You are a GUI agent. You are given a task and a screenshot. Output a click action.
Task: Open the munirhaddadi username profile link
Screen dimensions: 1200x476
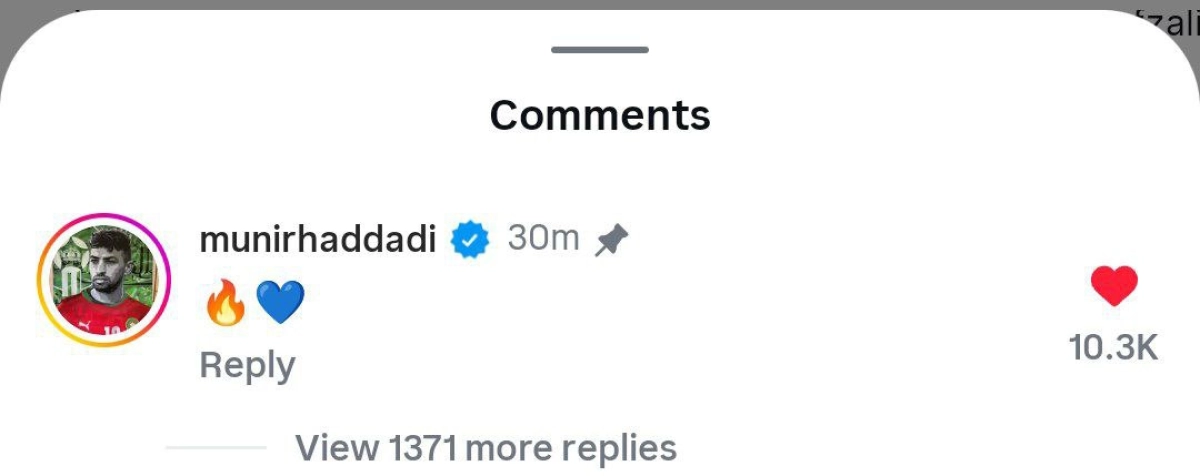tap(318, 240)
